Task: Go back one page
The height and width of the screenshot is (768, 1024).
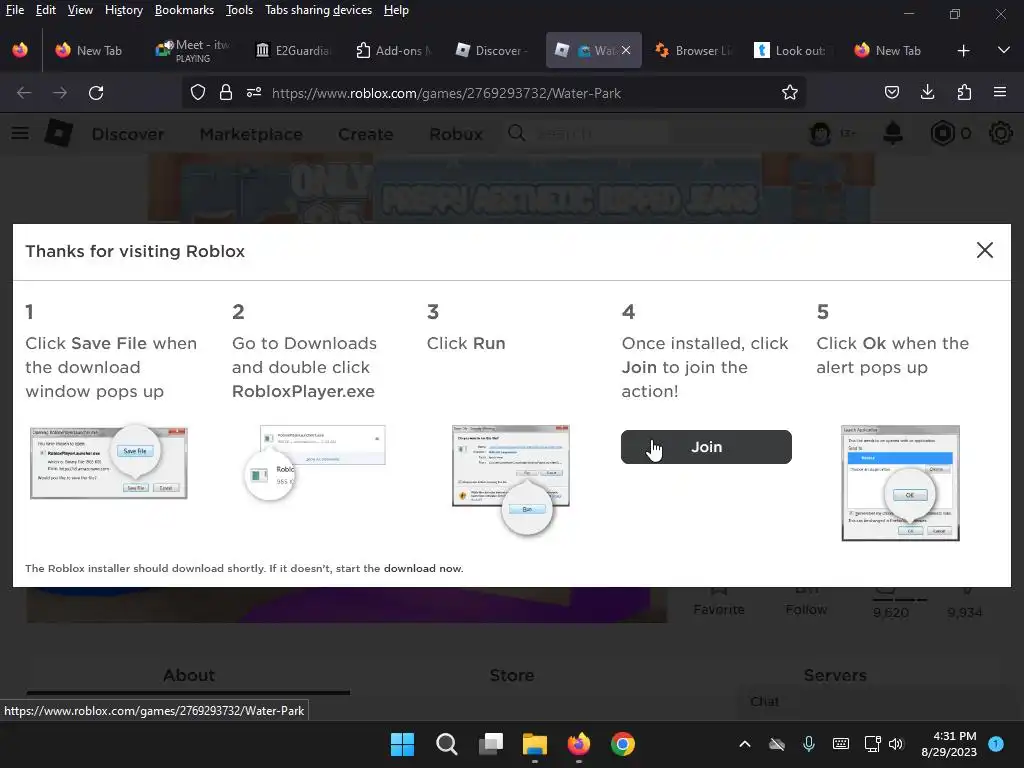Action: (24, 93)
